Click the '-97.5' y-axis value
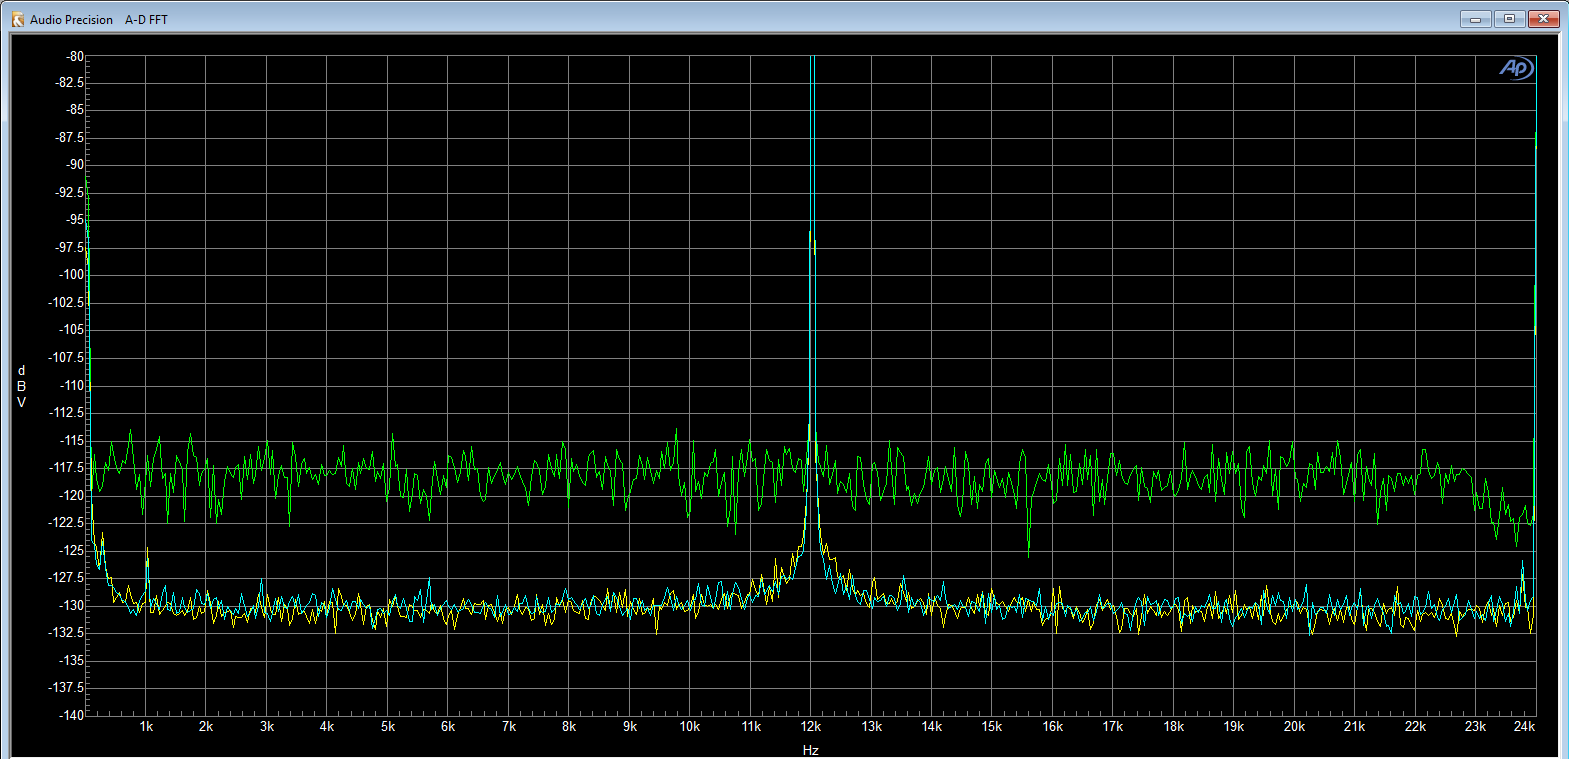 click(70, 247)
